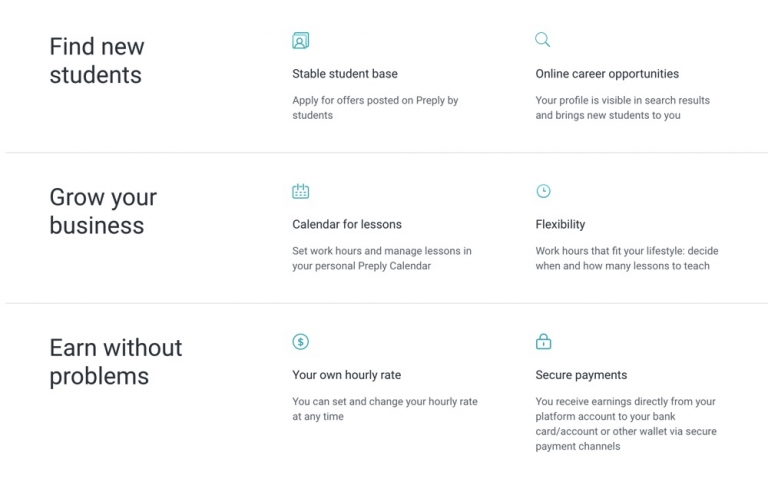Click the secure payment channels description text

point(625,424)
